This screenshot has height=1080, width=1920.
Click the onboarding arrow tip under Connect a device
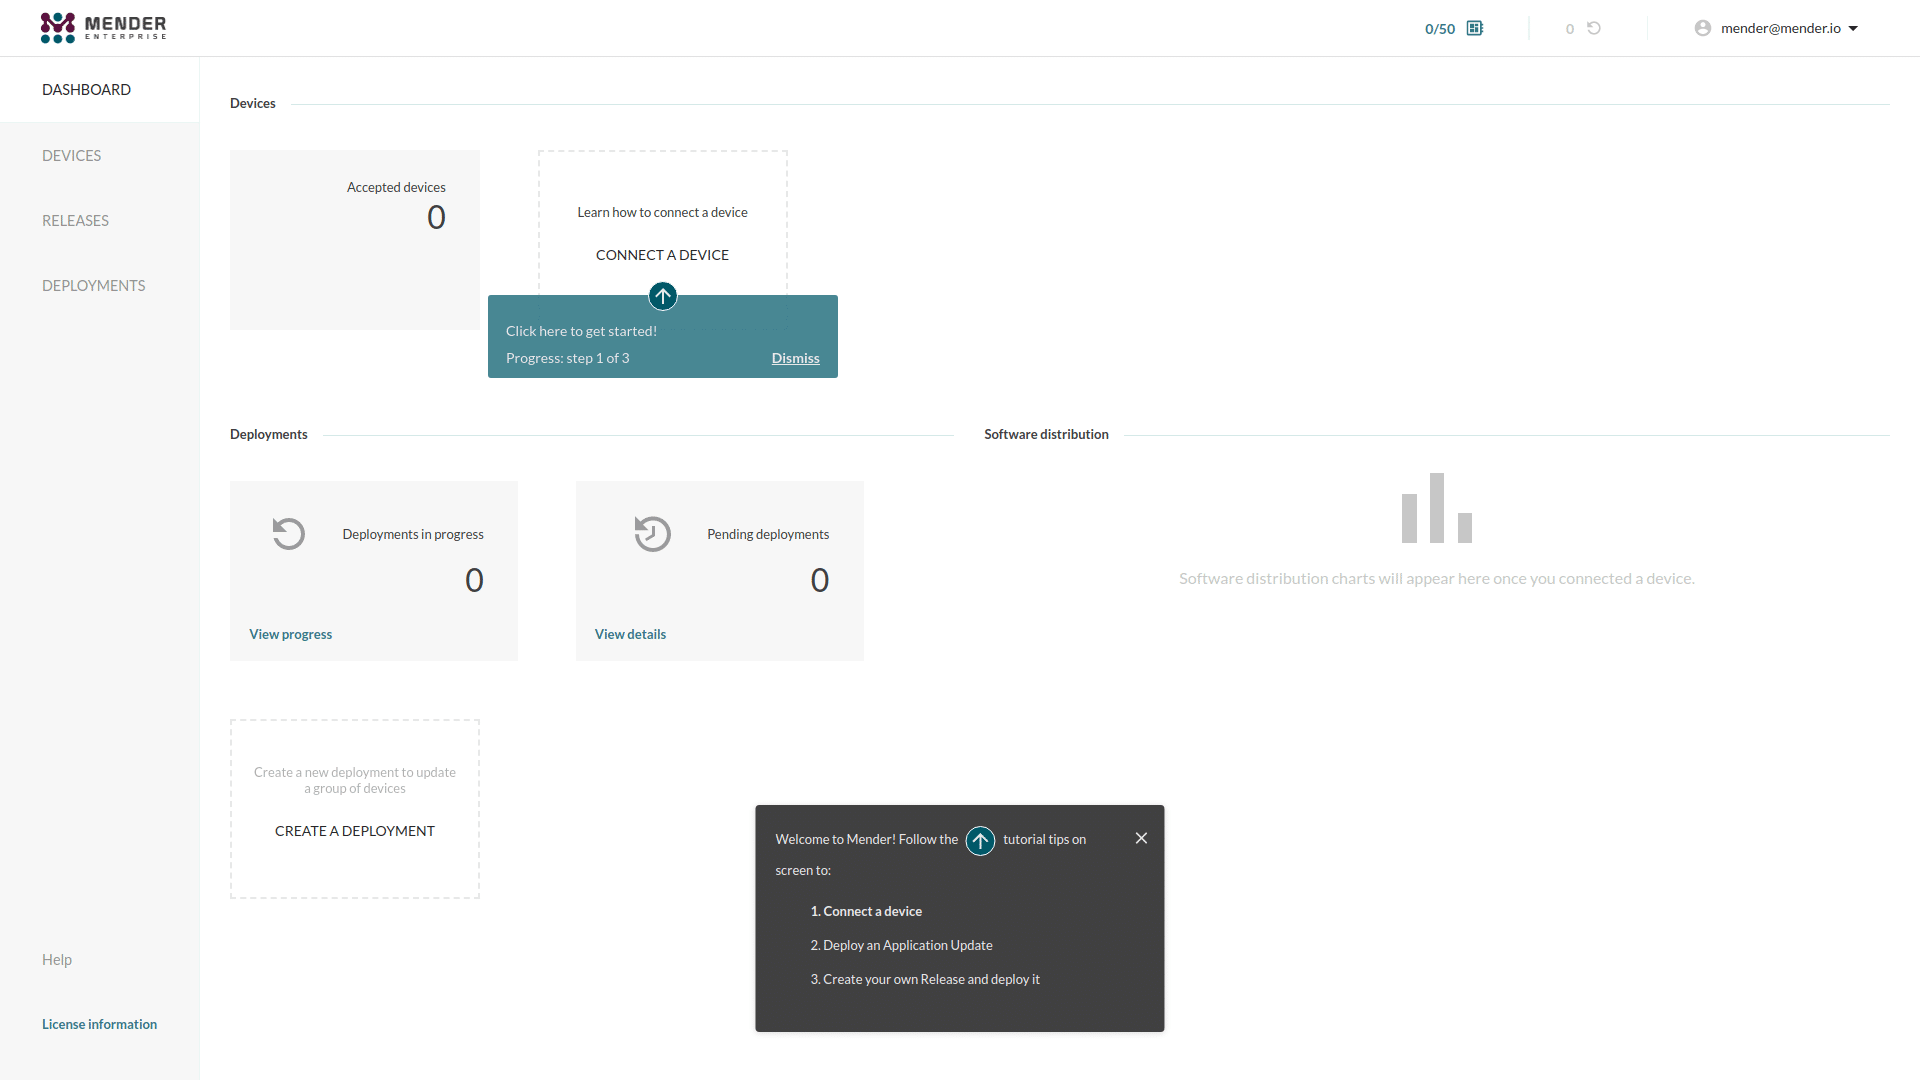(663, 296)
